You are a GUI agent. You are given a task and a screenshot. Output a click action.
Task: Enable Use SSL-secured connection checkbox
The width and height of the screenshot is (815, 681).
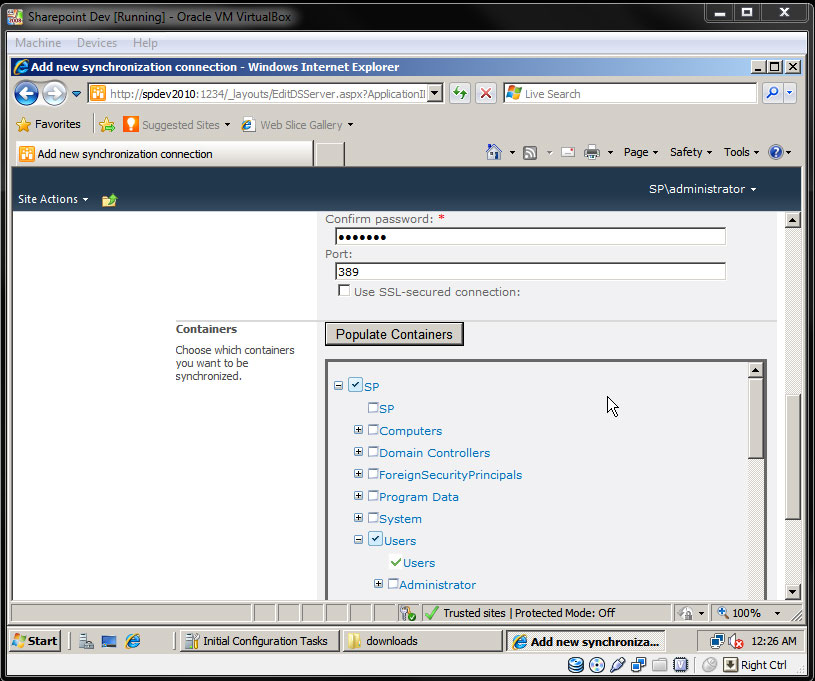pos(344,290)
